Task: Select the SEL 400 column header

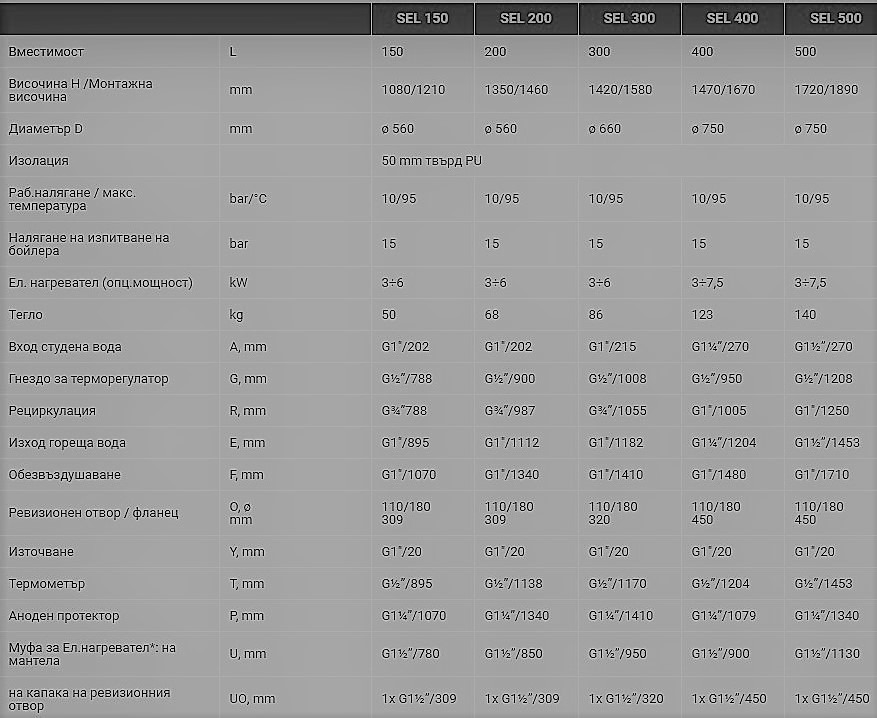Action: pos(732,18)
